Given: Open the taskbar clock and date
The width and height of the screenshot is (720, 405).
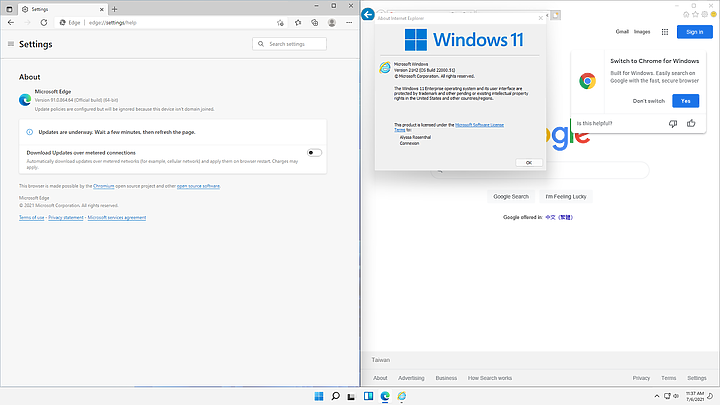Looking at the screenshot, I should pos(695,396).
